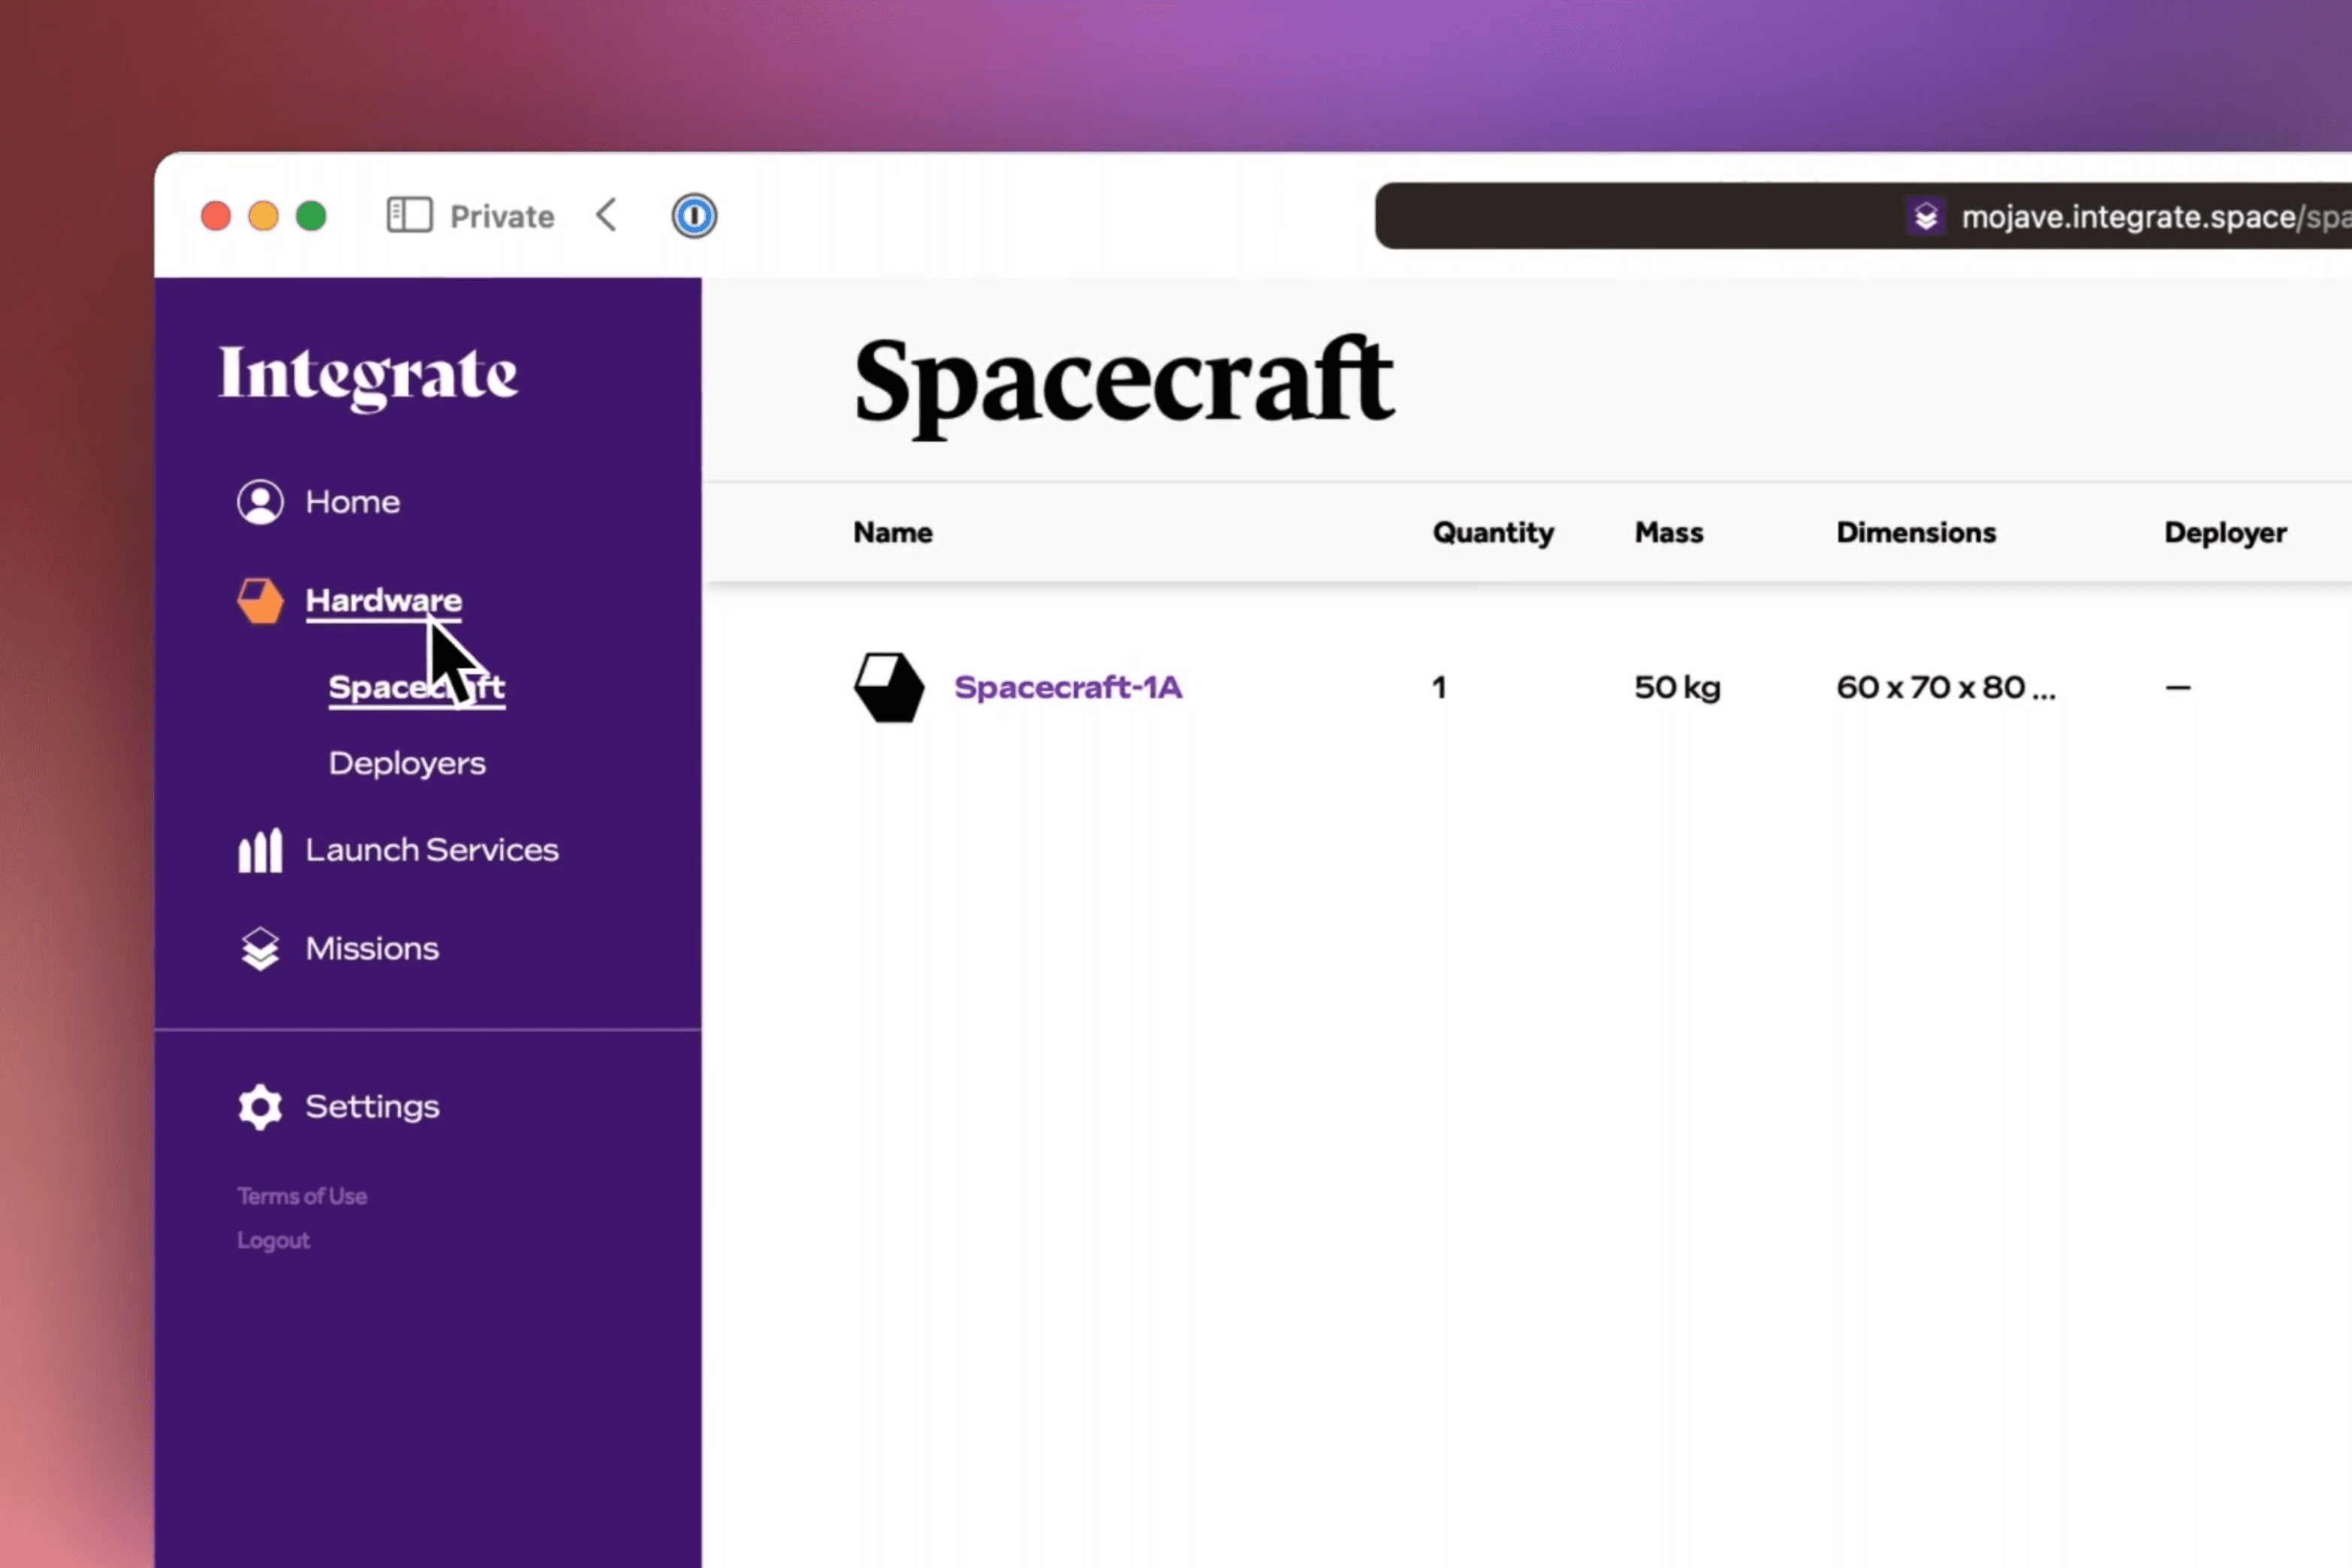This screenshot has height=1568, width=2352.
Task: Collapse the Hardware navigation section
Action: coord(383,600)
